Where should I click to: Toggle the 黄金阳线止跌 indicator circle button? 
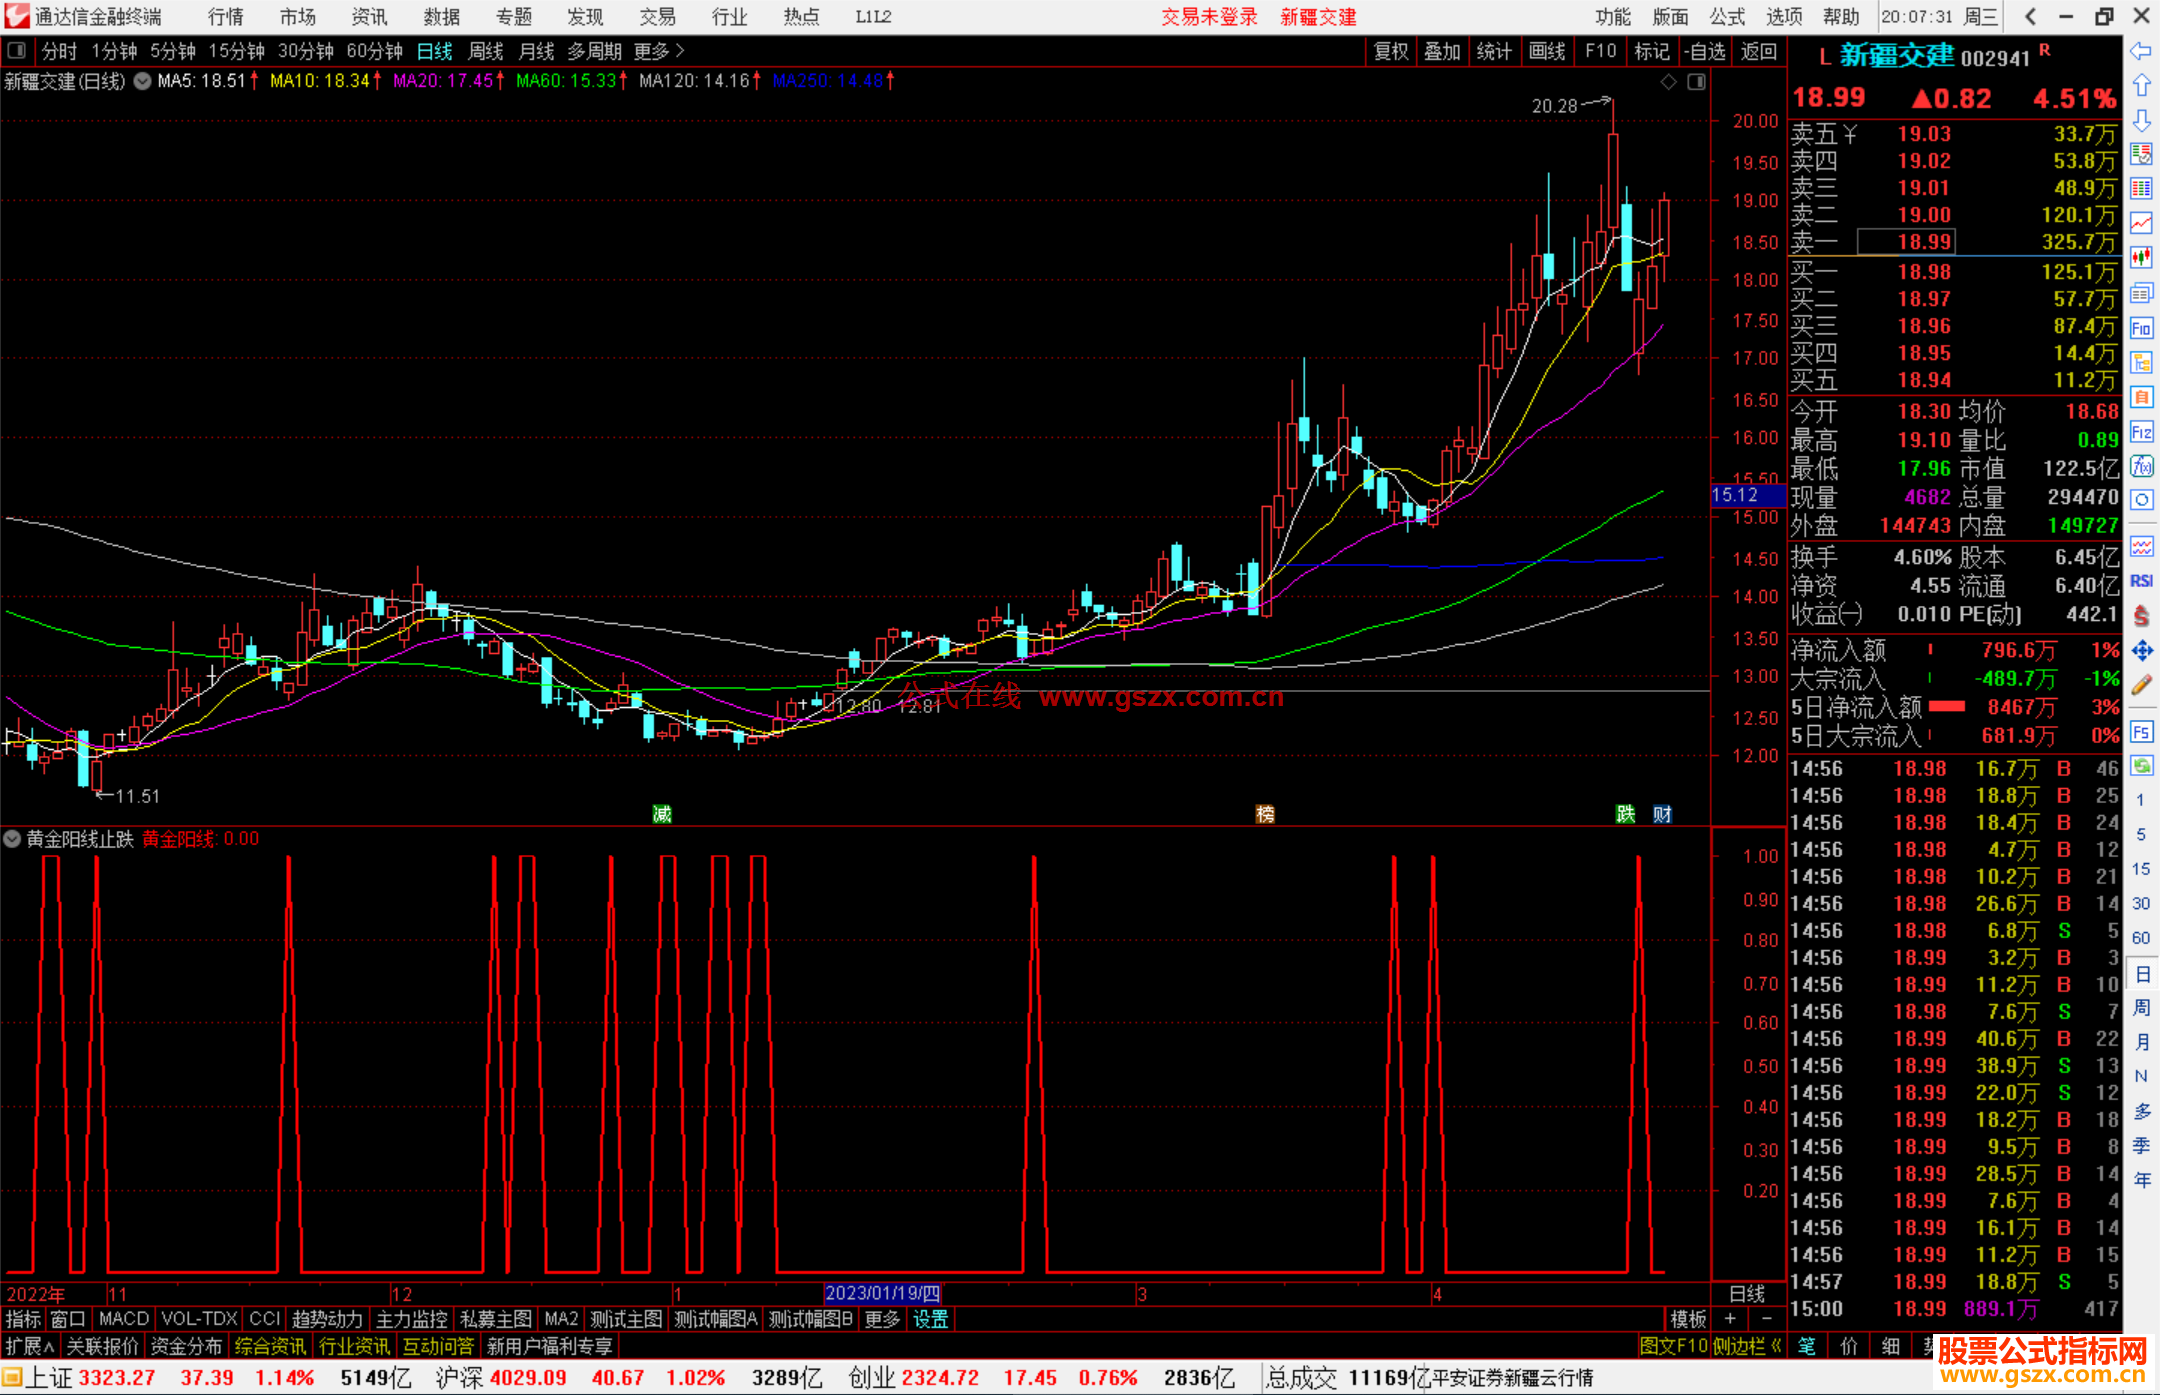(x=13, y=839)
